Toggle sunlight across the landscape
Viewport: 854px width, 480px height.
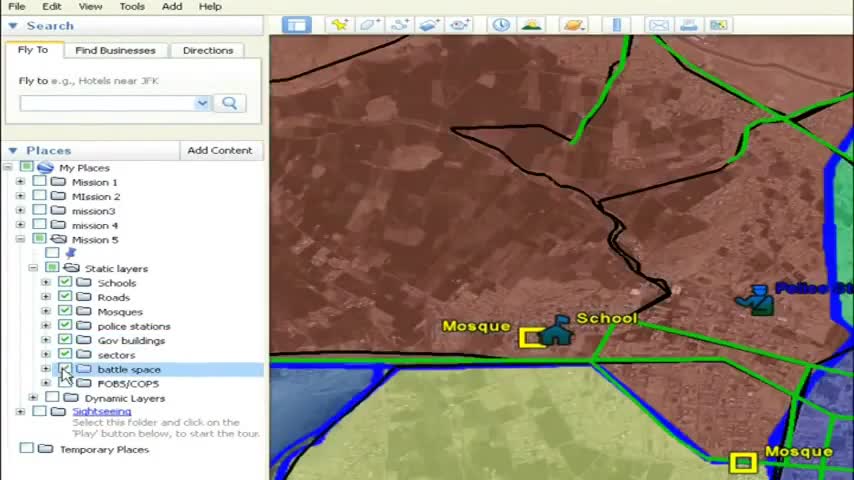tap(532, 25)
